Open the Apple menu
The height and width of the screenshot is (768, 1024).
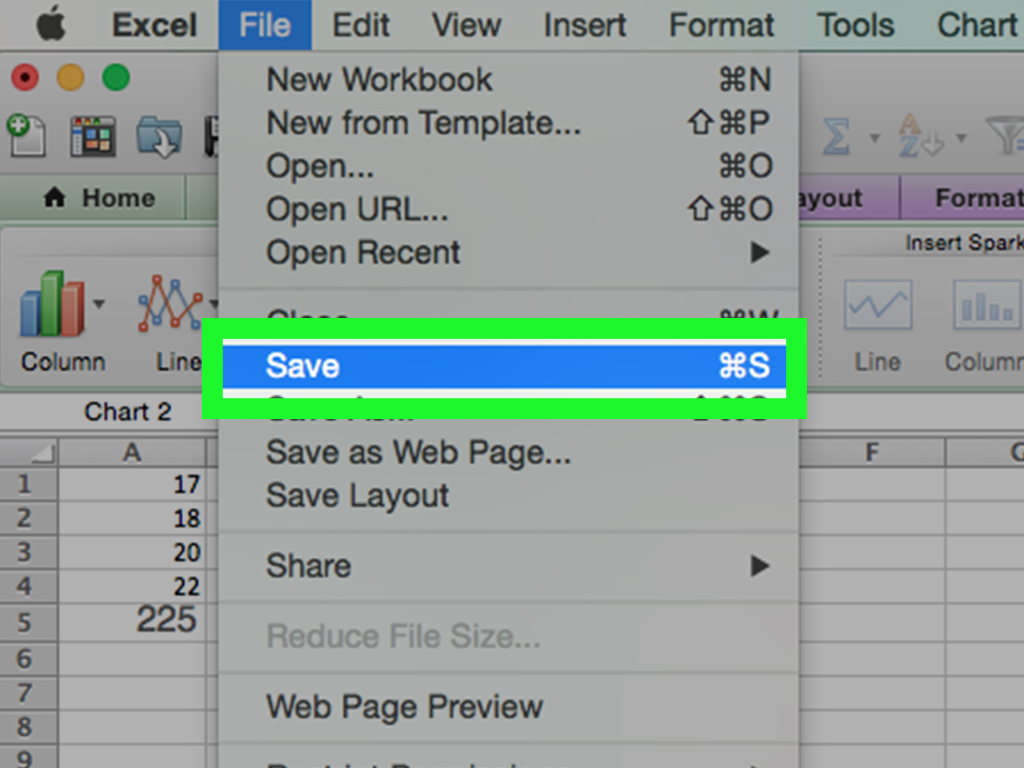click(x=51, y=25)
